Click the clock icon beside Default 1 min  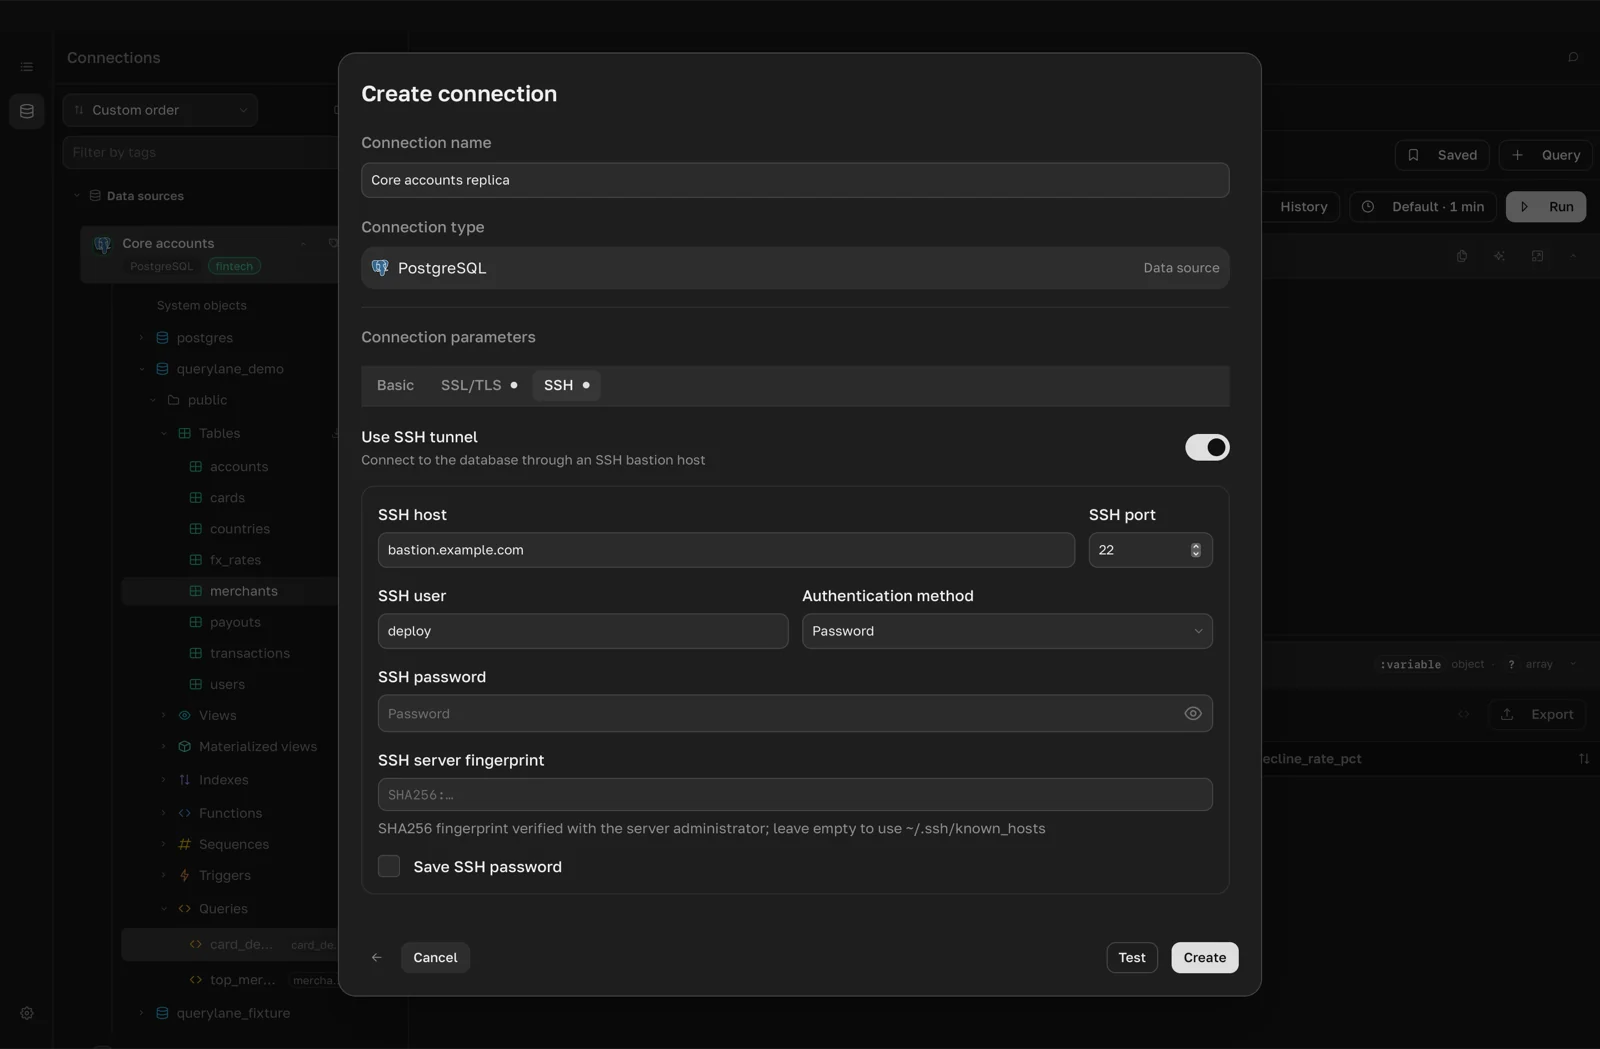click(x=1368, y=207)
